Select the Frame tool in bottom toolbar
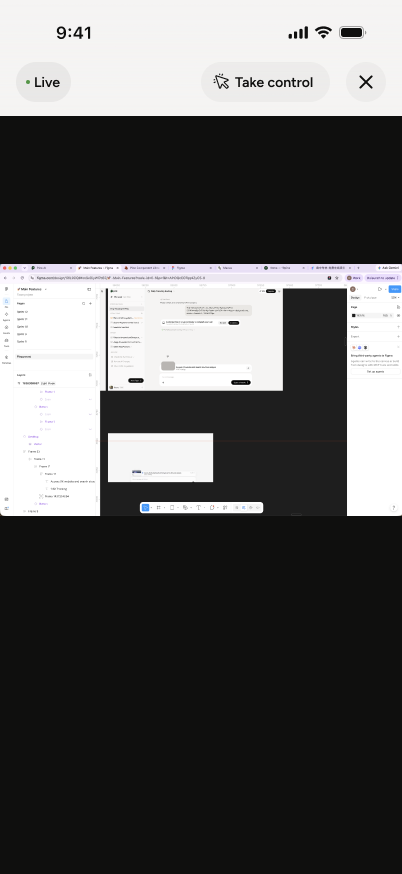Screen dimensions: 402x874 coord(158,508)
